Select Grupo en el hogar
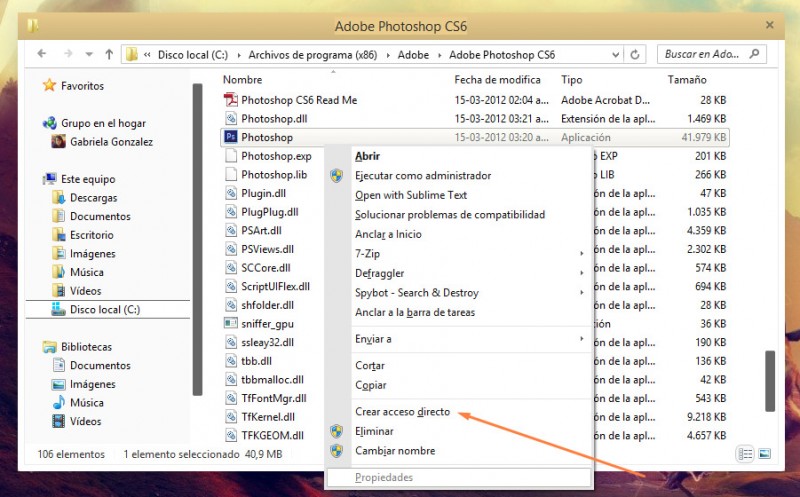Viewport: 800px width, 497px height. coord(103,123)
